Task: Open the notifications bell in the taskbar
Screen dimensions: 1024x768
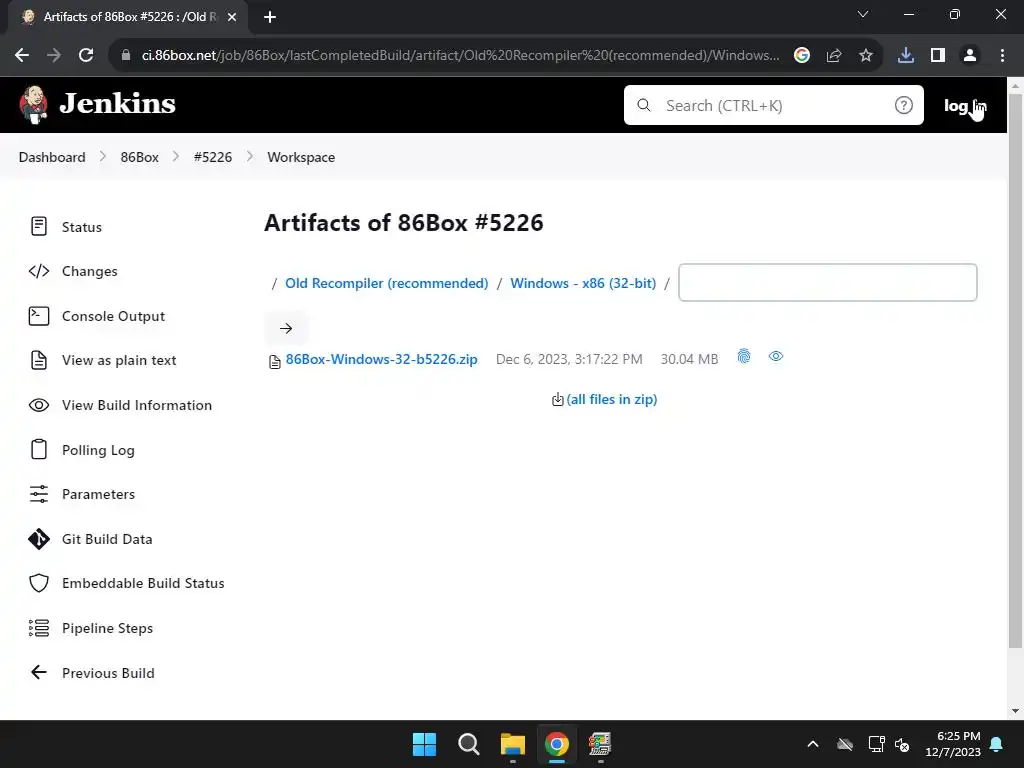Action: [997, 744]
